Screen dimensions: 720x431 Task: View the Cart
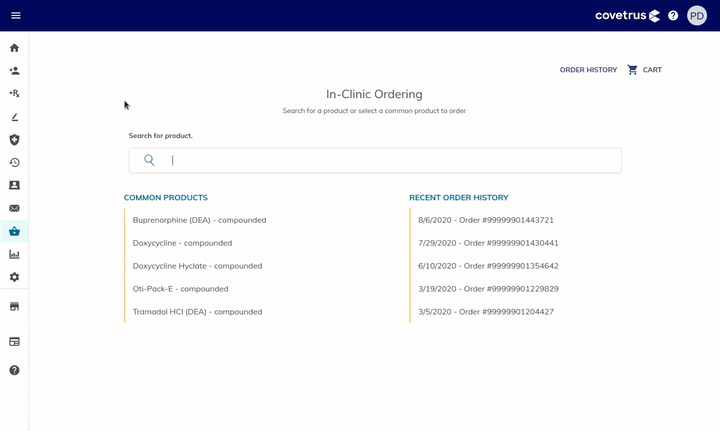[x=645, y=70]
